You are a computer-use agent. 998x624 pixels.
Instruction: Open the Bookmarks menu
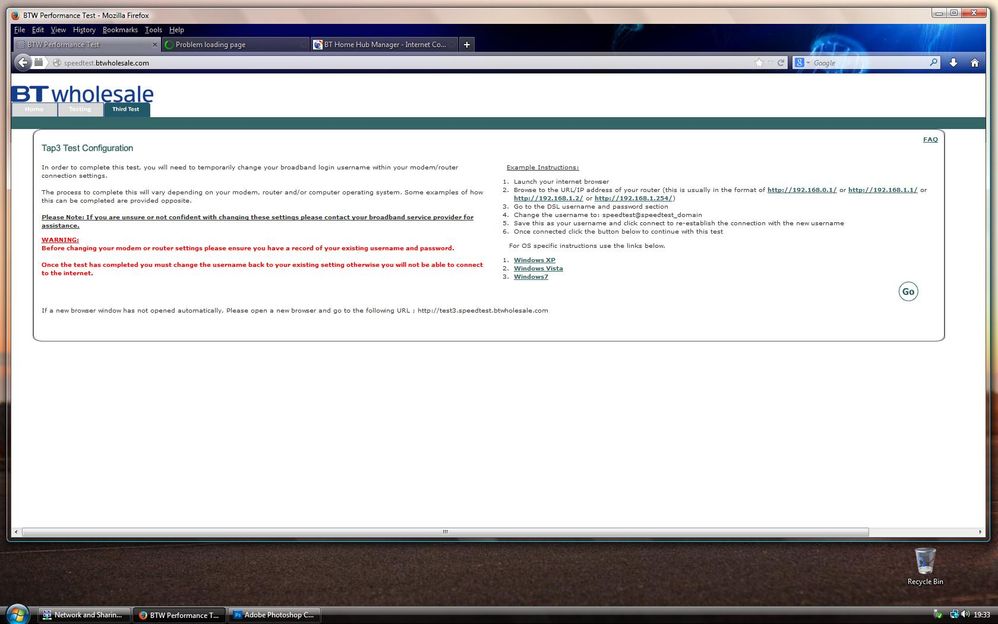point(120,30)
